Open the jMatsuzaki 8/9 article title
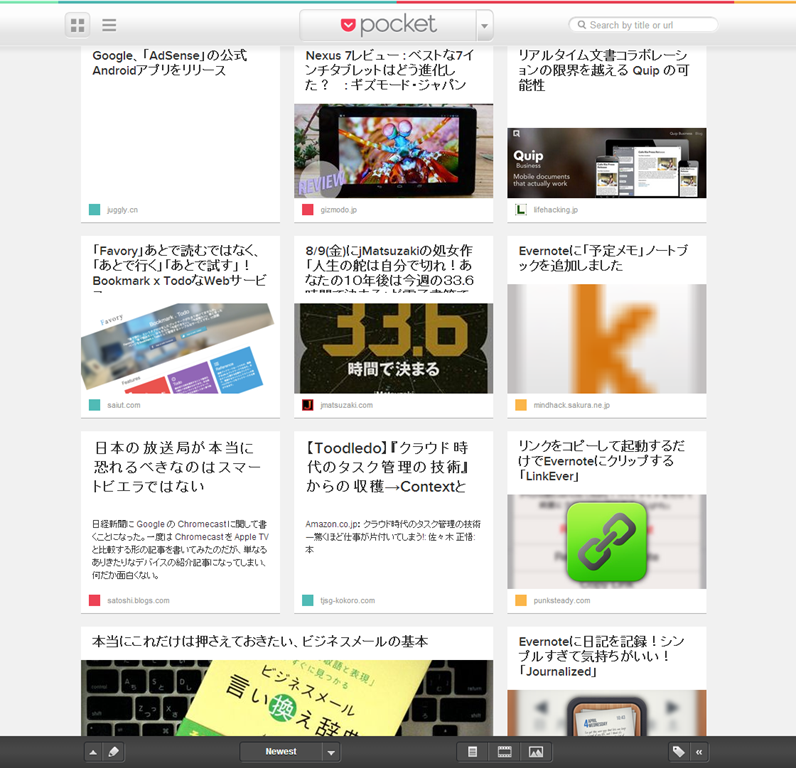The height and width of the screenshot is (768, 796). (x=389, y=268)
